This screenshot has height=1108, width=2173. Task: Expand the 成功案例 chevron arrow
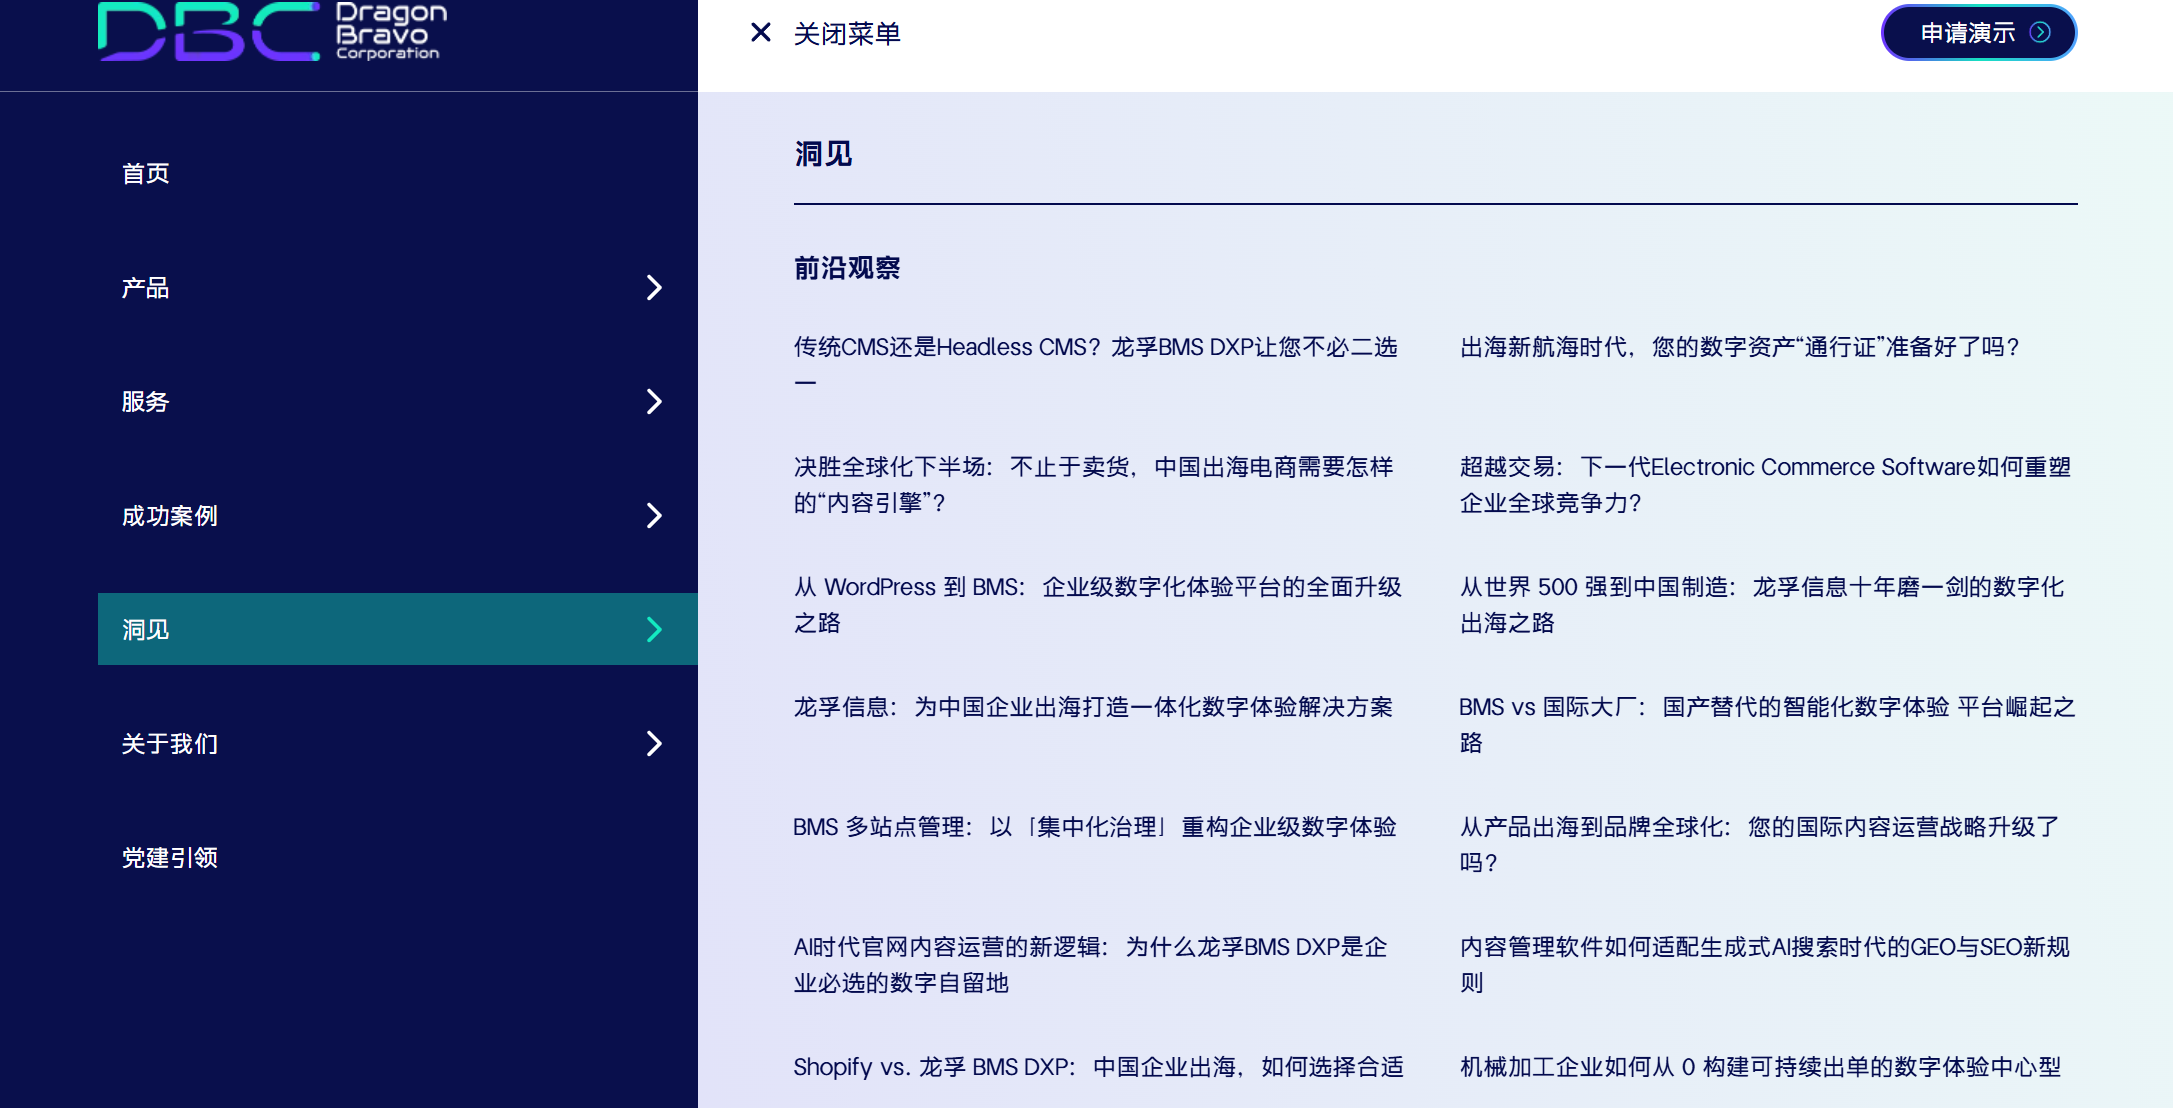pyautogui.click(x=654, y=516)
